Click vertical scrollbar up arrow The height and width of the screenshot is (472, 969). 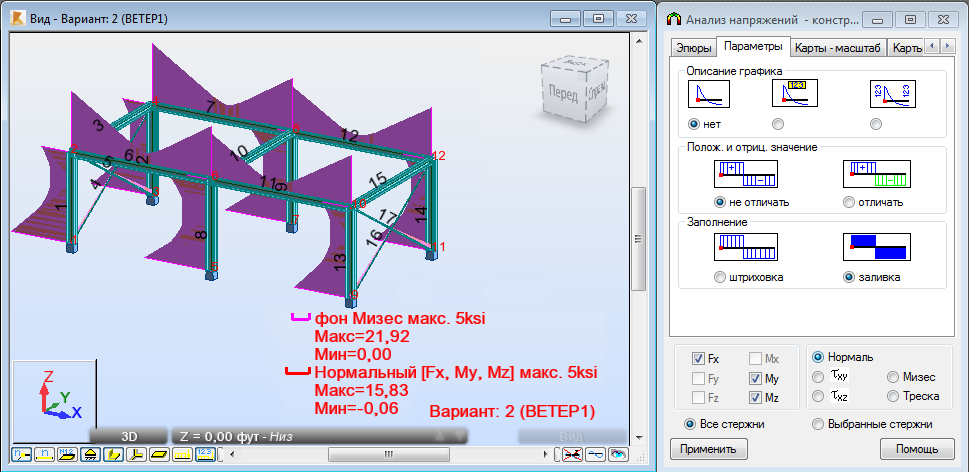pos(638,40)
